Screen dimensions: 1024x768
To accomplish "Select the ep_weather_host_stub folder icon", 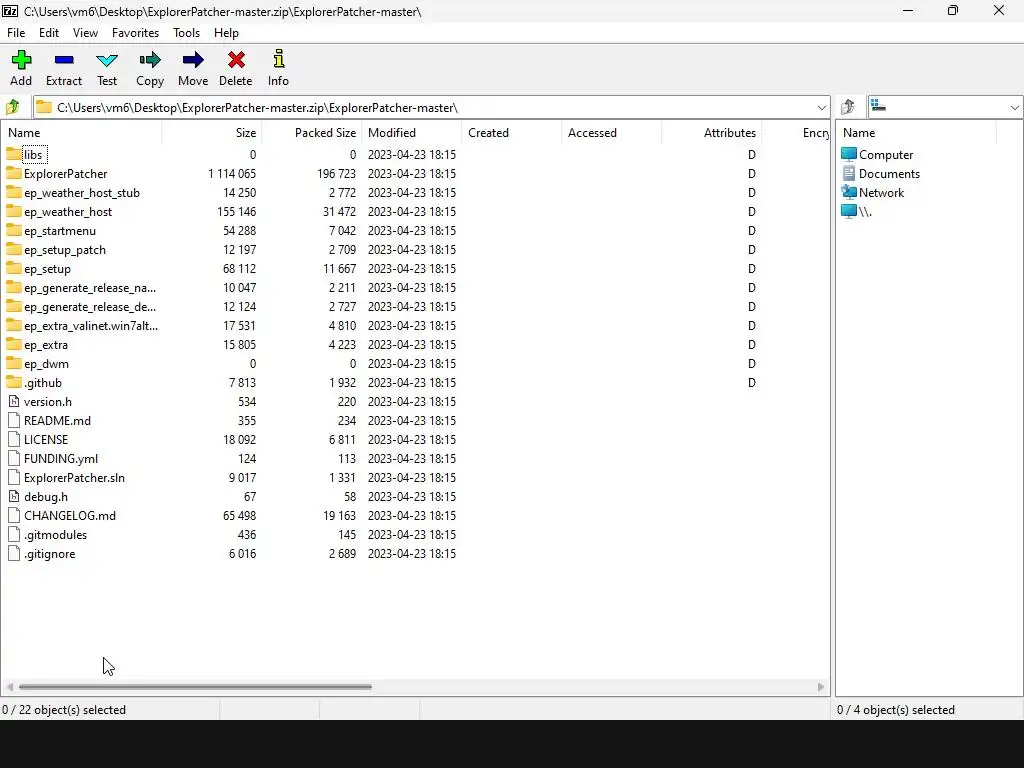I will tap(14, 192).
